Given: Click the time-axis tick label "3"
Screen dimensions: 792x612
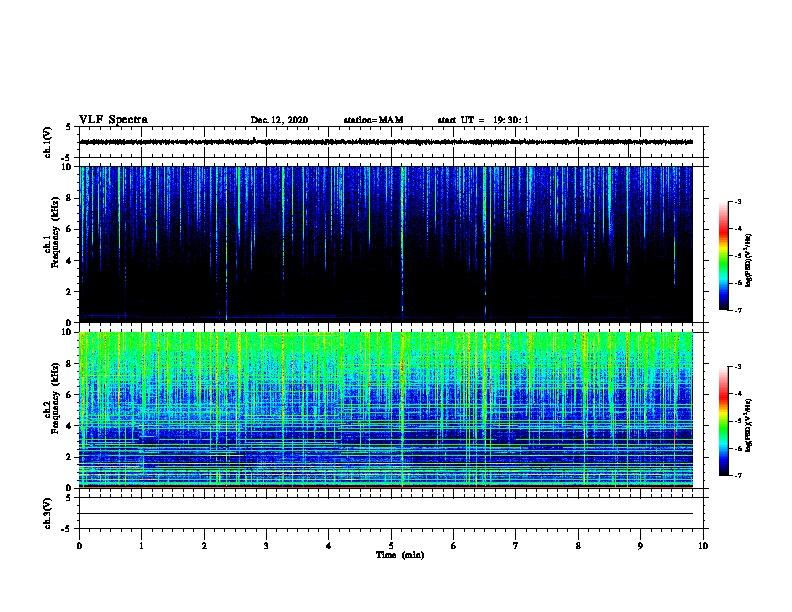Looking at the screenshot, I should pos(266,546).
